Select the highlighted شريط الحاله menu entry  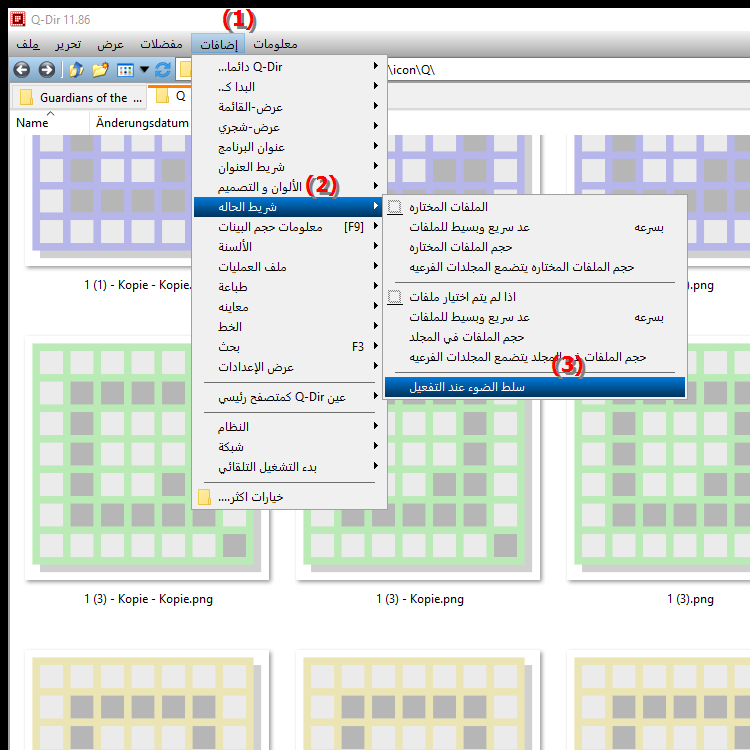(289, 207)
